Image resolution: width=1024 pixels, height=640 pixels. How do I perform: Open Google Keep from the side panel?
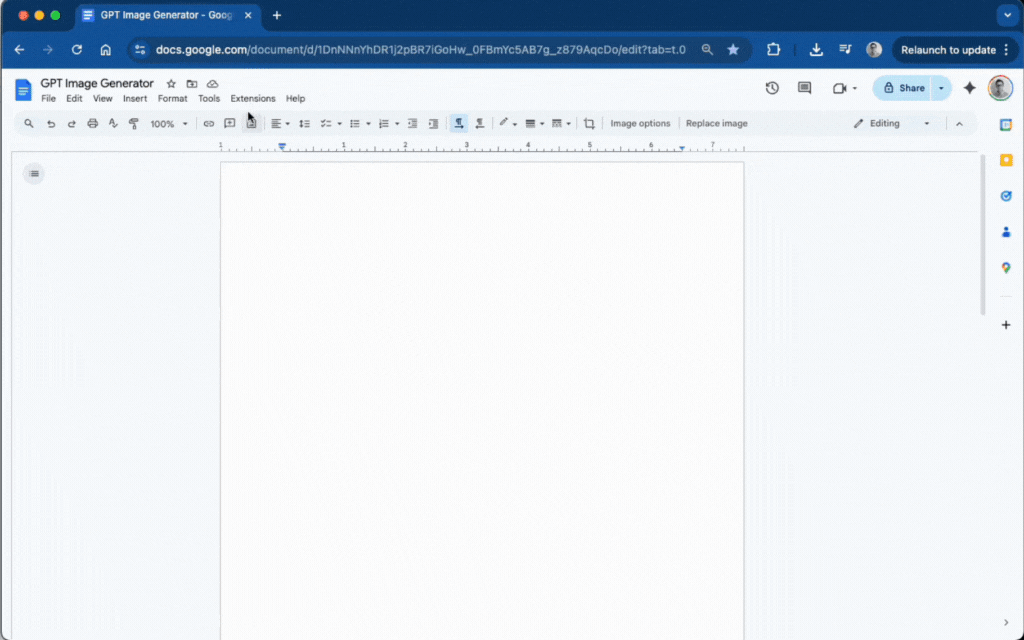pyautogui.click(x=1006, y=159)
